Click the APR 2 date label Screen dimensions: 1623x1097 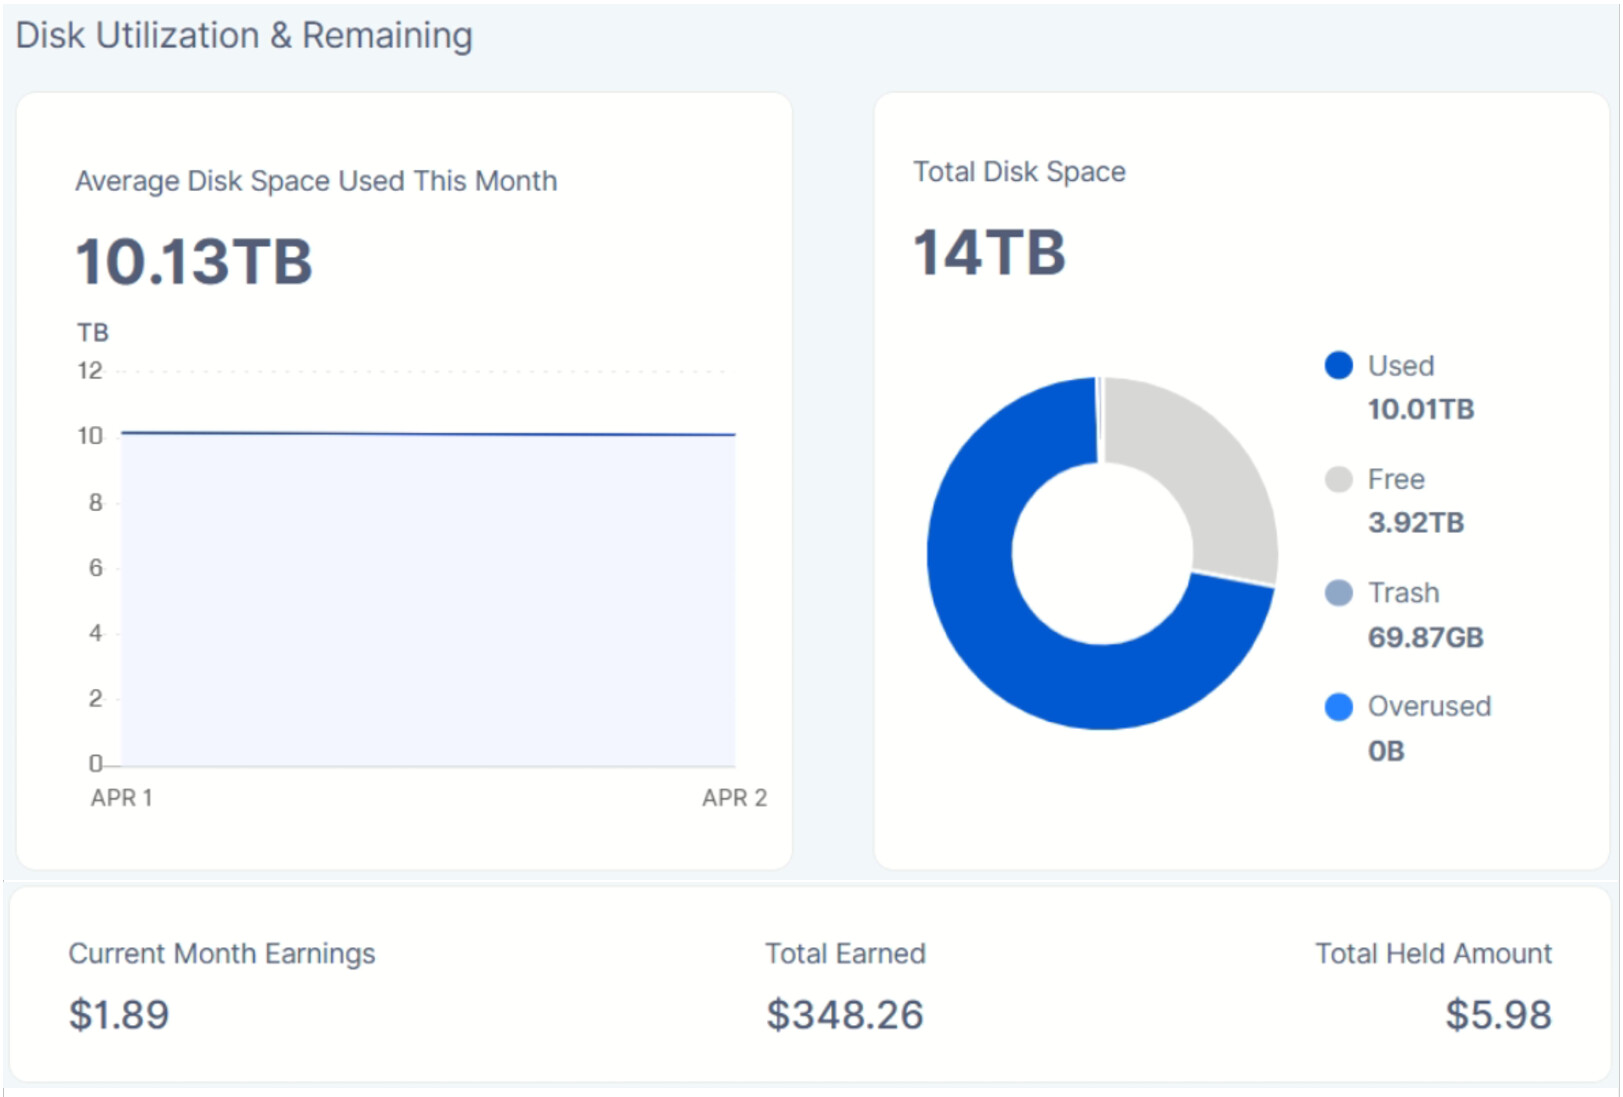[734, 798]
